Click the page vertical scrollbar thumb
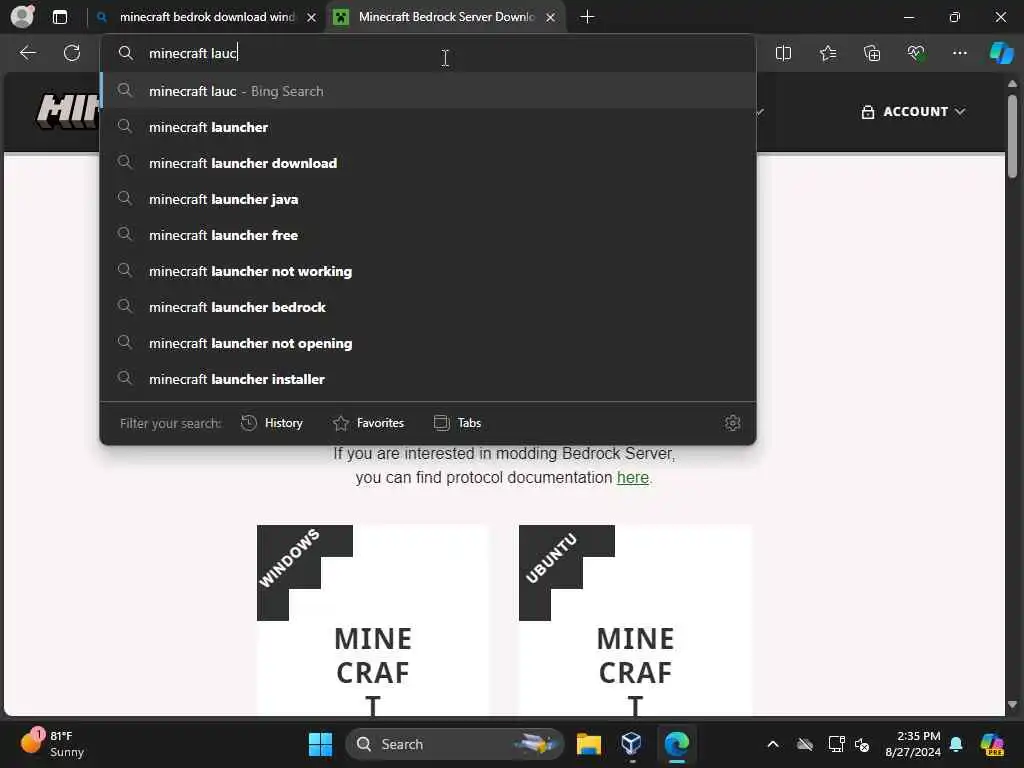The height and width of the screenshot is (768, 1024). pyautogui.click(x=1012, y=136)
